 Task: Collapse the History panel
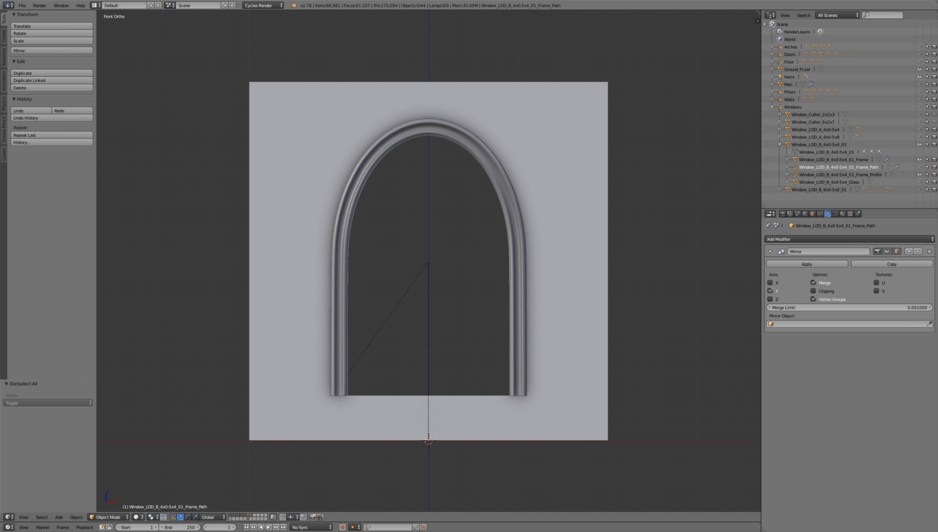14,99
